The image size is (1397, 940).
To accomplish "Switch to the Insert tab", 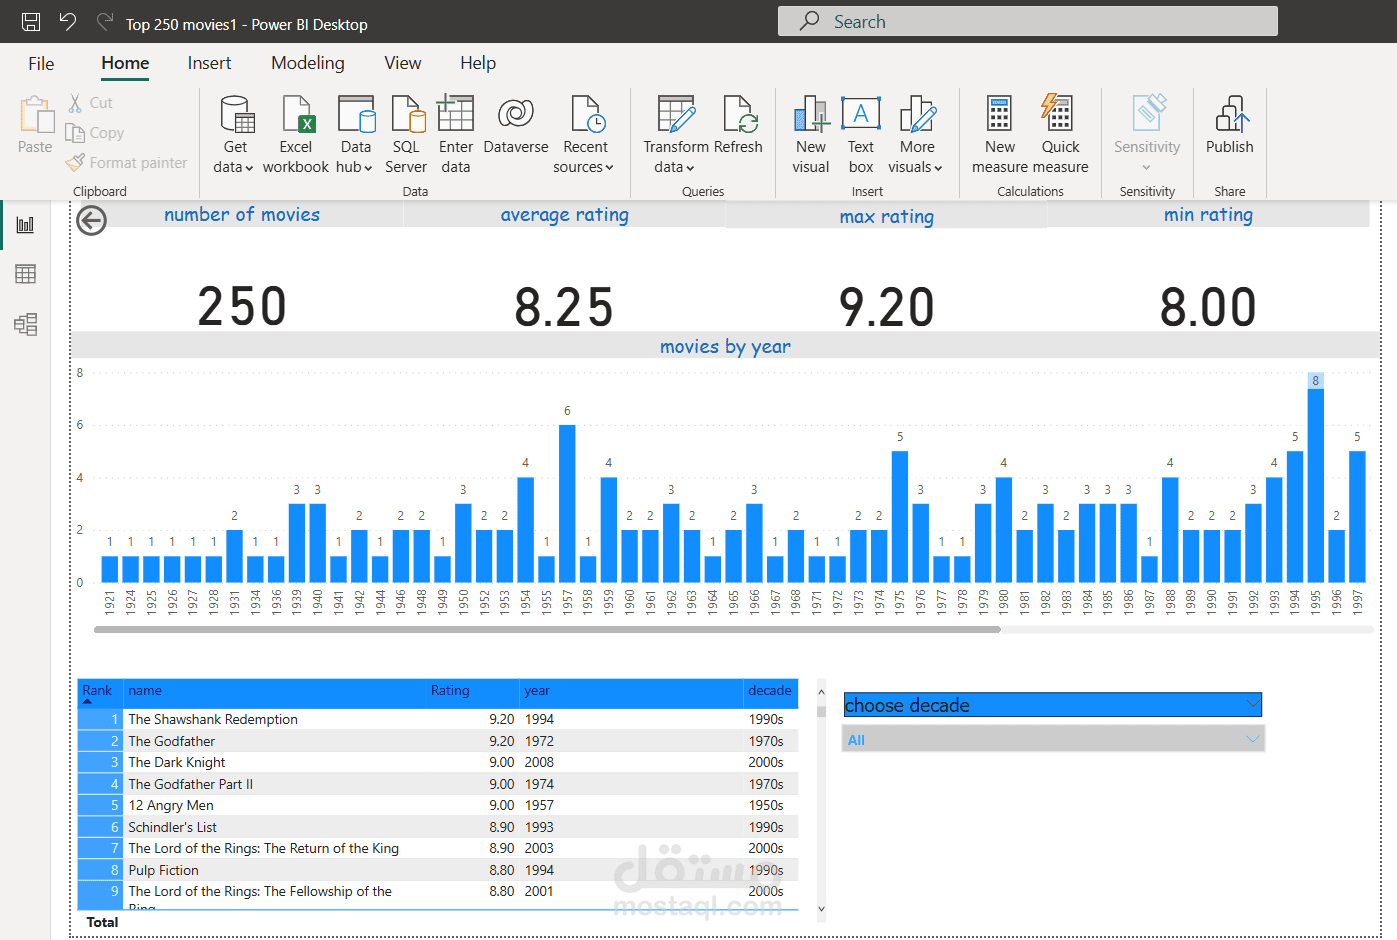I will (x=209, y=63).
